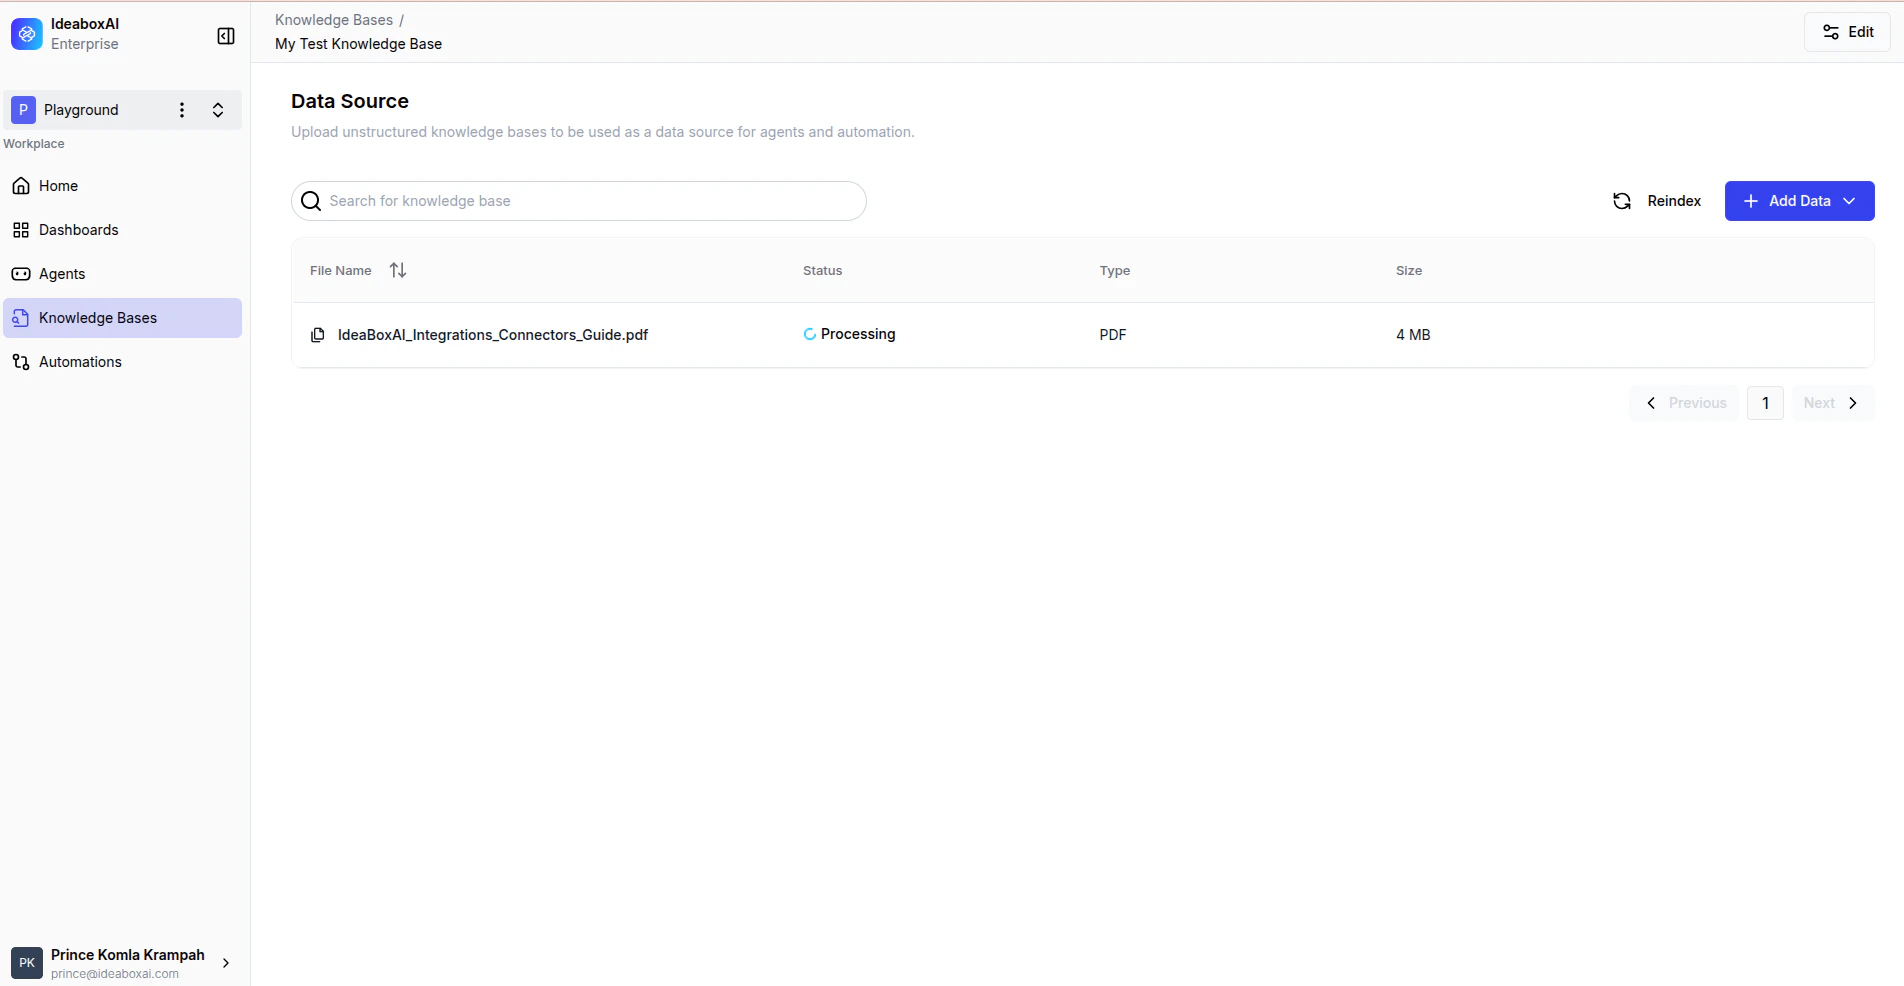Image resolution: width=1904 pixels, height=986 pixels.
Task: Go to the Next page
Action: coord(1833,403)
